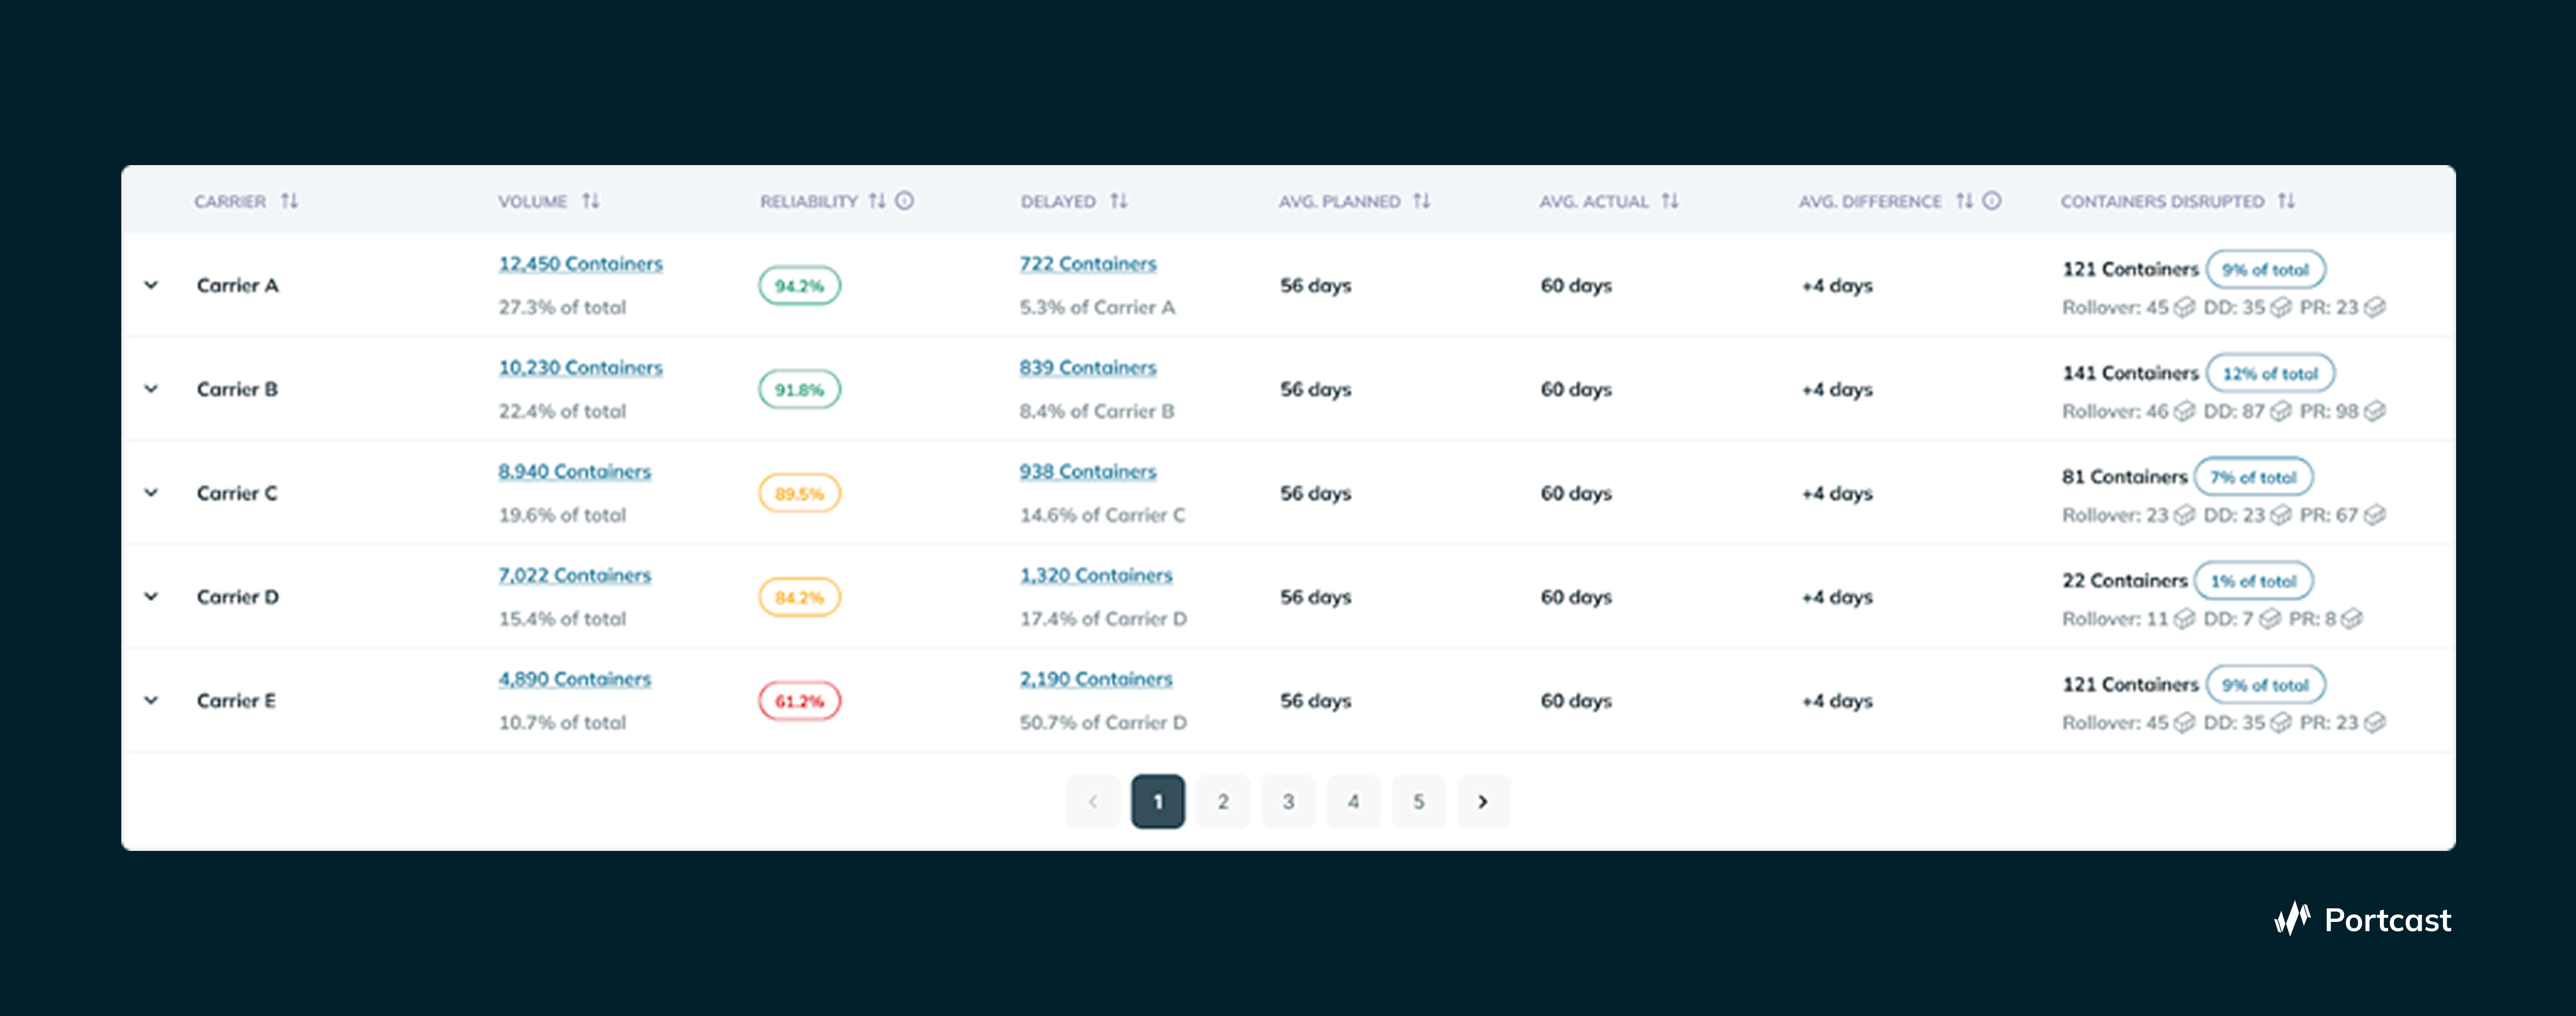This screenshot has height=1016, width=2576.
Task: Click Avg. Difference info icon
Action: [1992, 201]
